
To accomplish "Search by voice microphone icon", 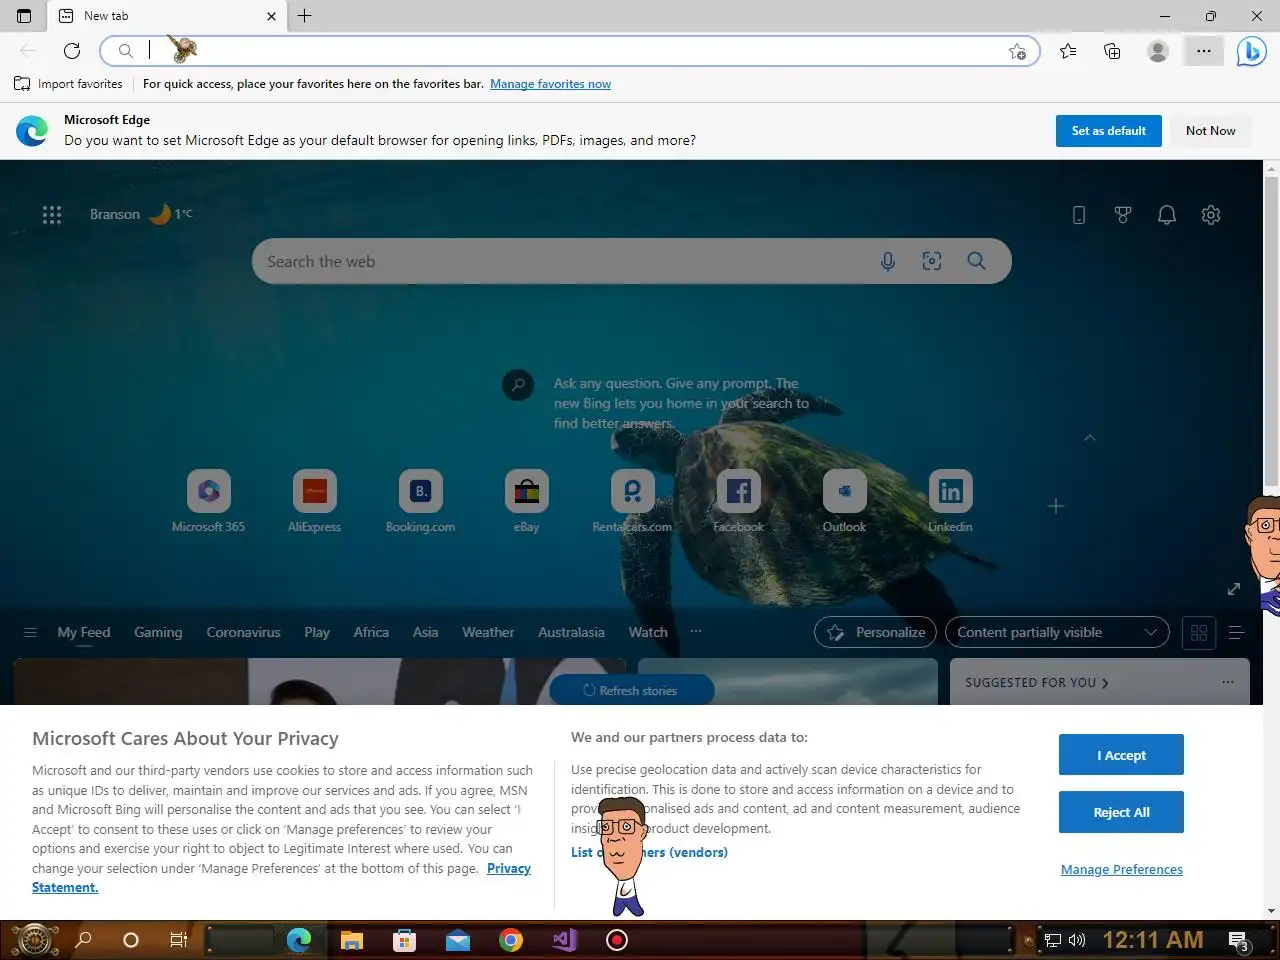I will (887, 261).
